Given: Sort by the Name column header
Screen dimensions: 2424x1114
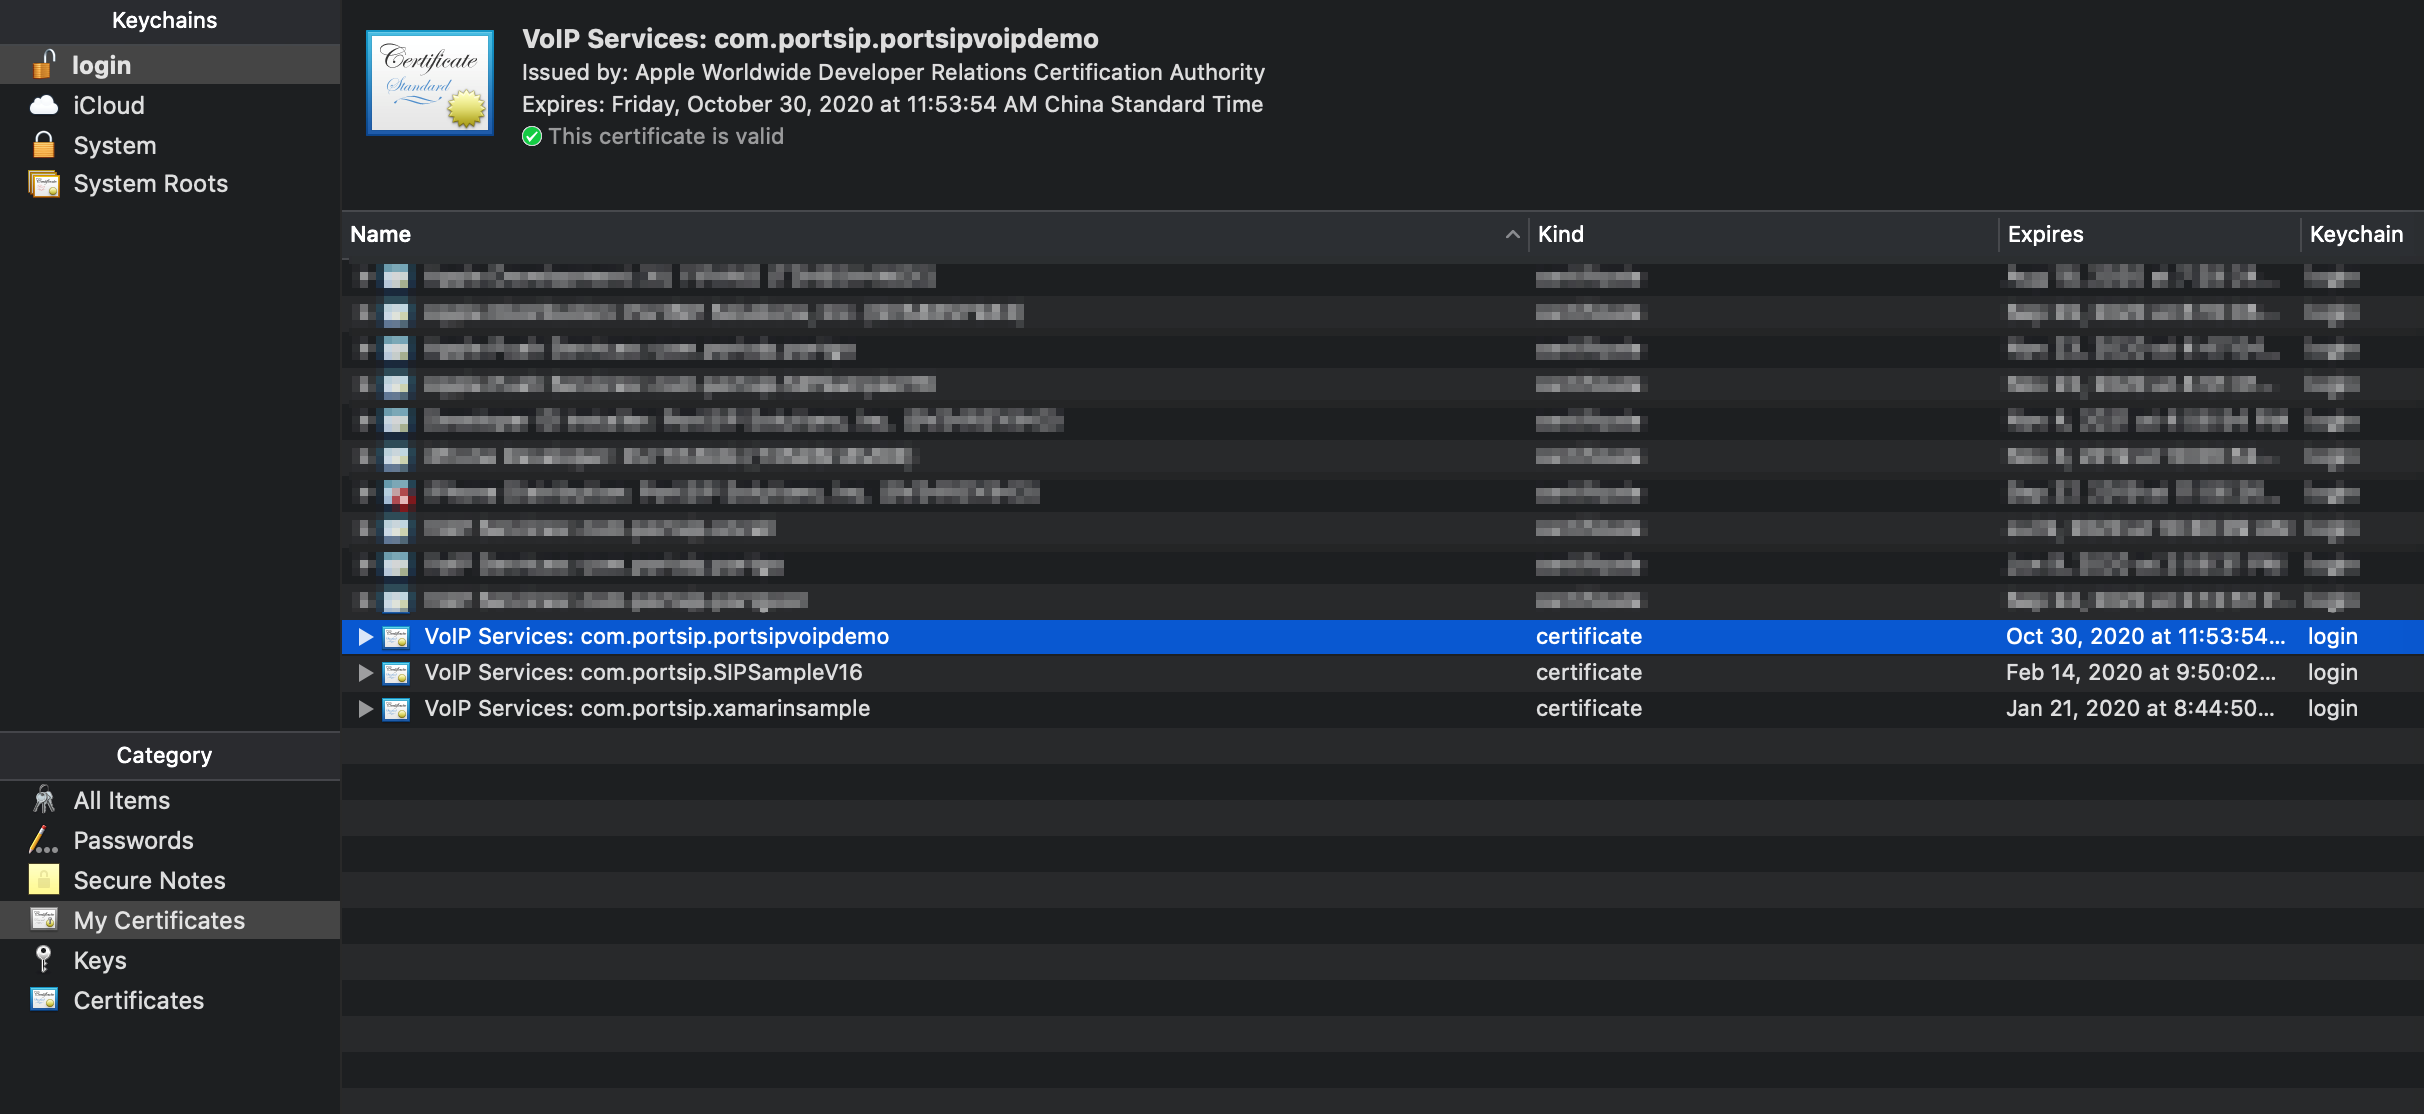Looking at the screenshot, I should point(381,234).
